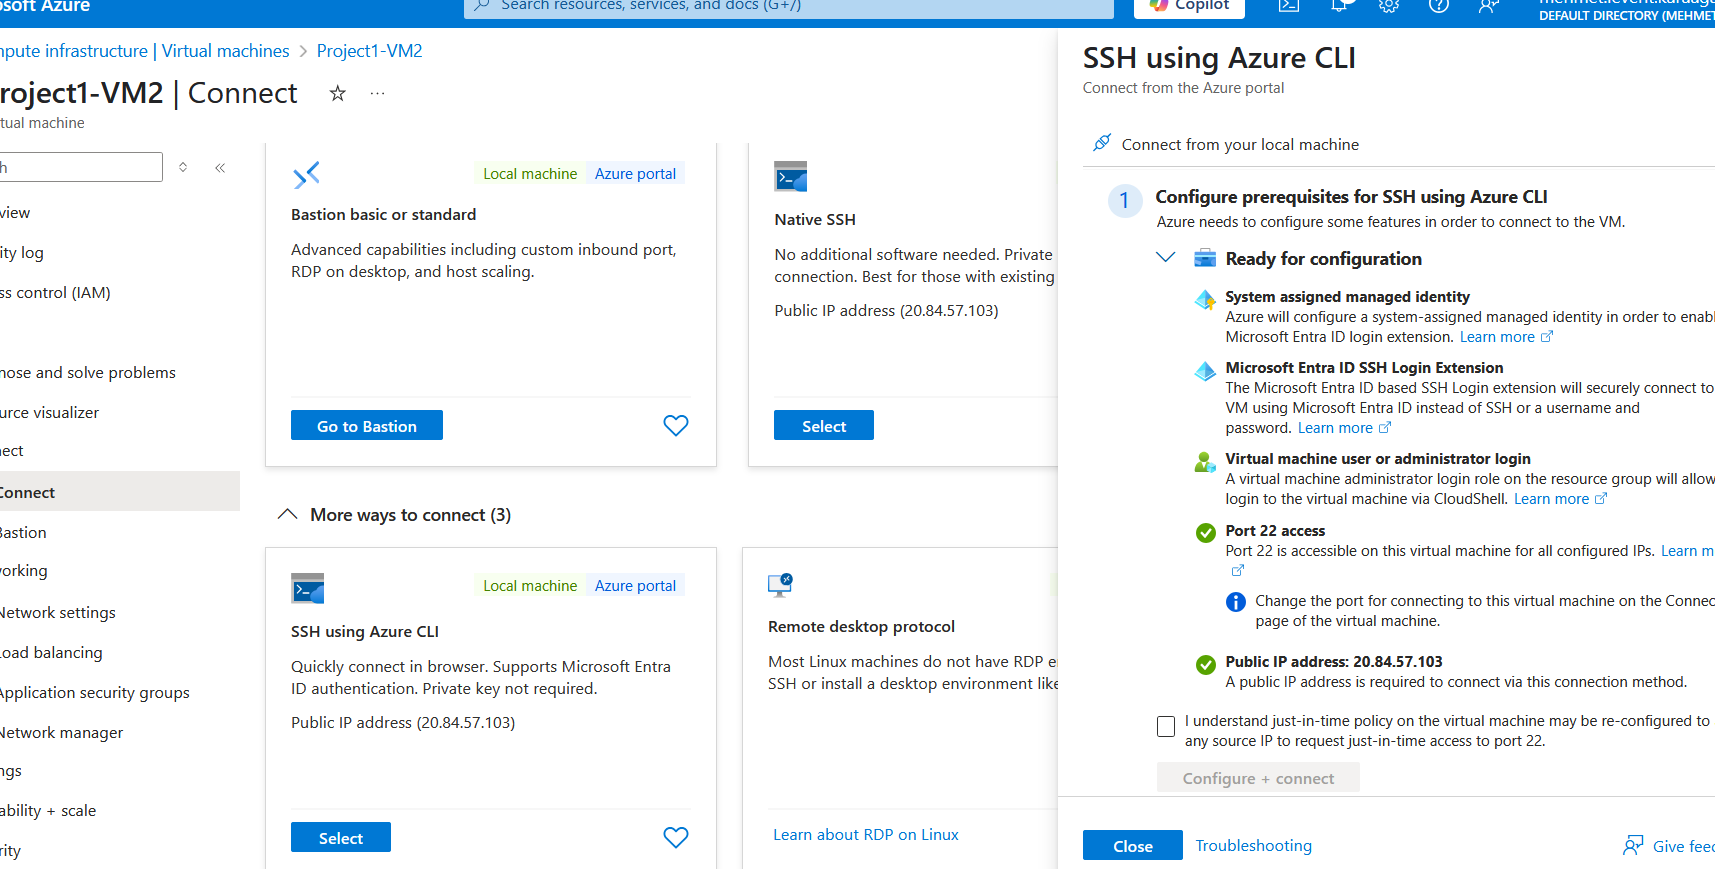Open portal settings gear in the top bar
This screenshot has width=1715, height=869.
tap(1389, 6)
